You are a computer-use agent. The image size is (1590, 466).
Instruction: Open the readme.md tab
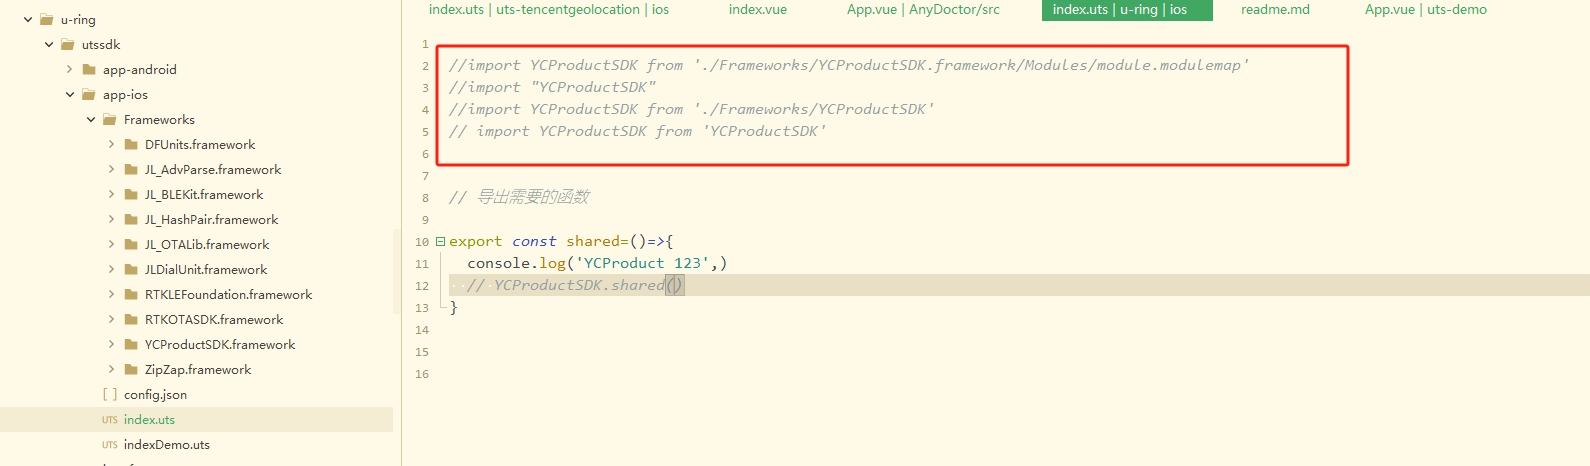[x=1275, y=10]
